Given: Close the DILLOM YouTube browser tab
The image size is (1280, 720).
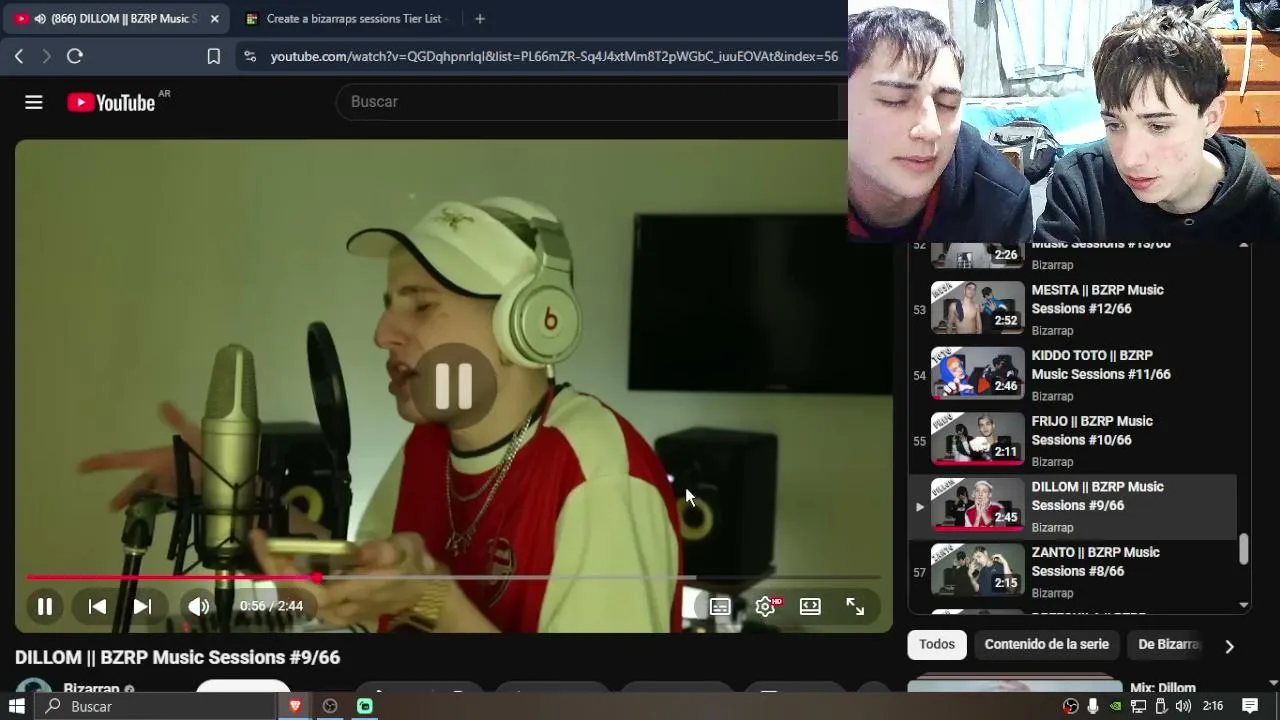Looking at the screenshot, I should click(x=214, y=19).
